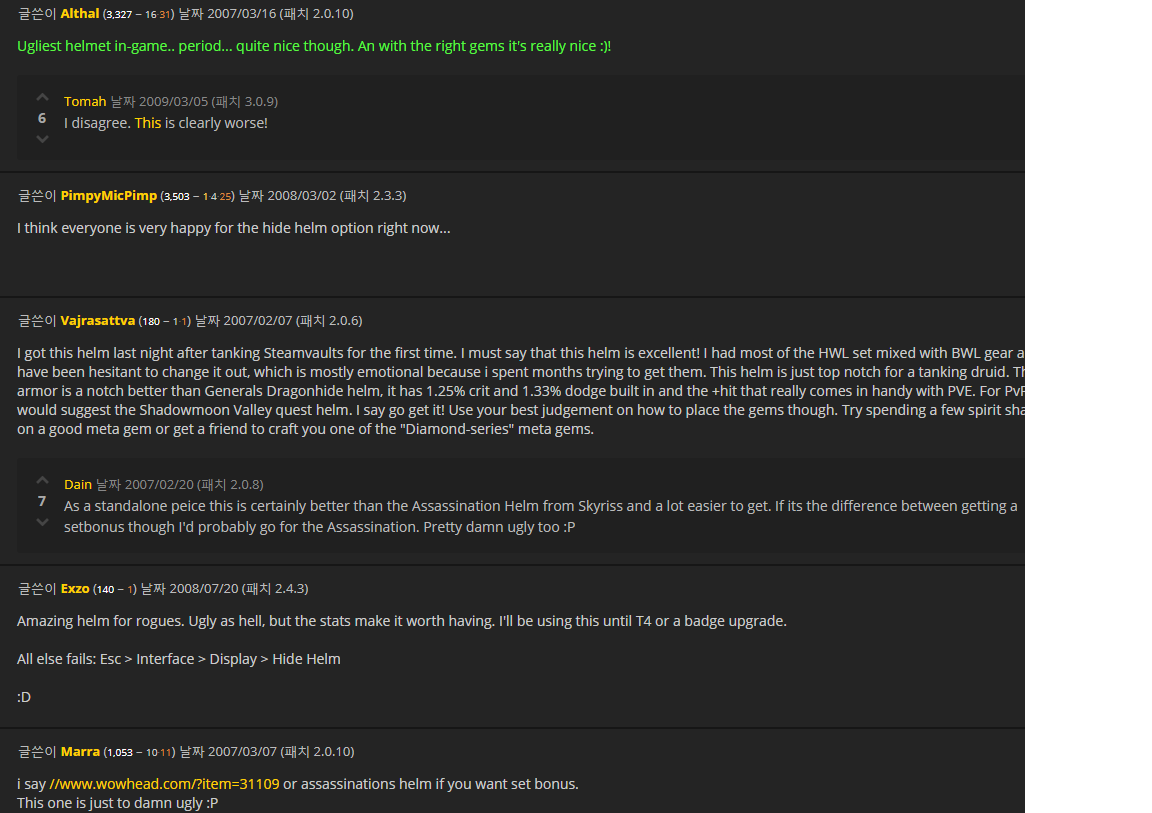Screen dimensions: 1152x813
Task: Upvote Dain's reply comment
Action: [42, 481]
